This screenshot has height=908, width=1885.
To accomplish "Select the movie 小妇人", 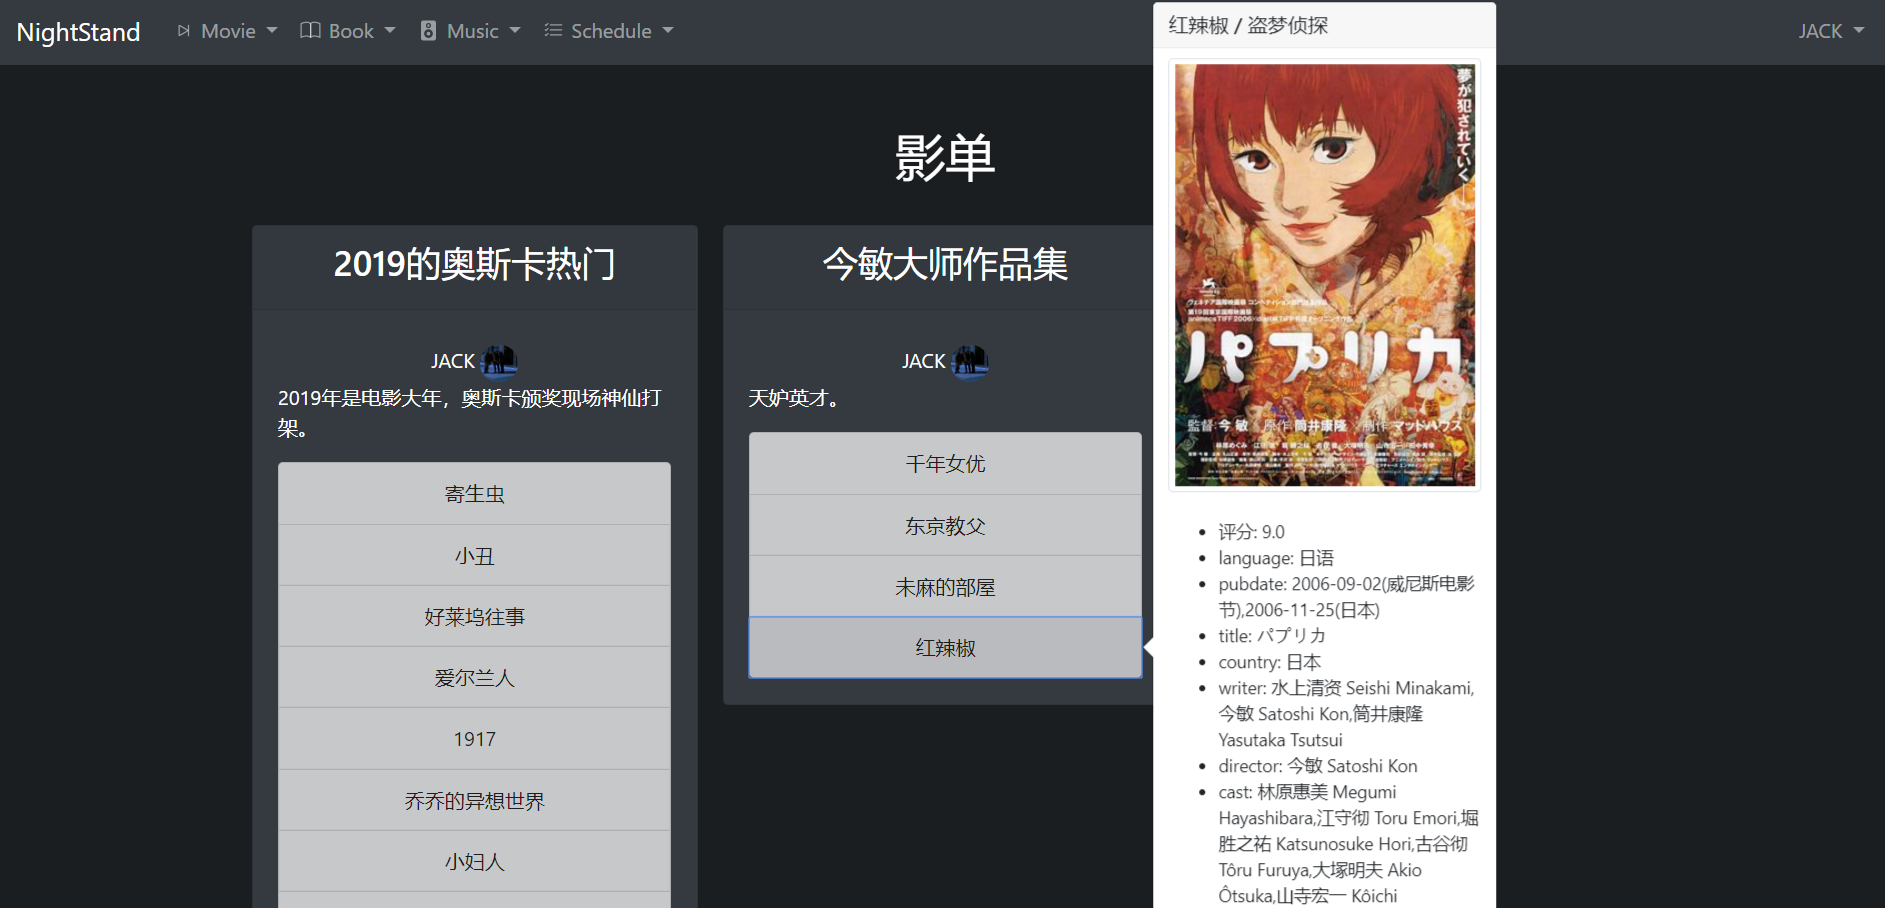I will (x=474, y=862).
